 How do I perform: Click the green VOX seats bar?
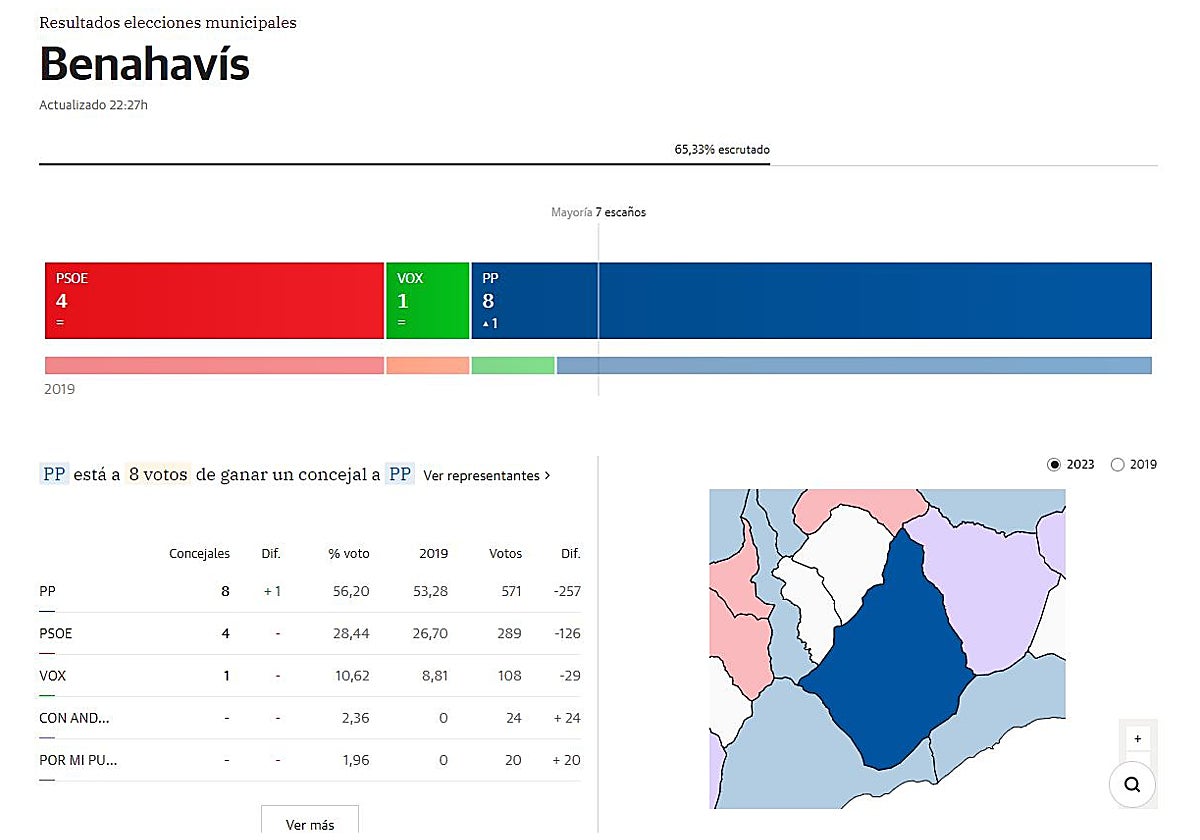[x=428, y=300]
